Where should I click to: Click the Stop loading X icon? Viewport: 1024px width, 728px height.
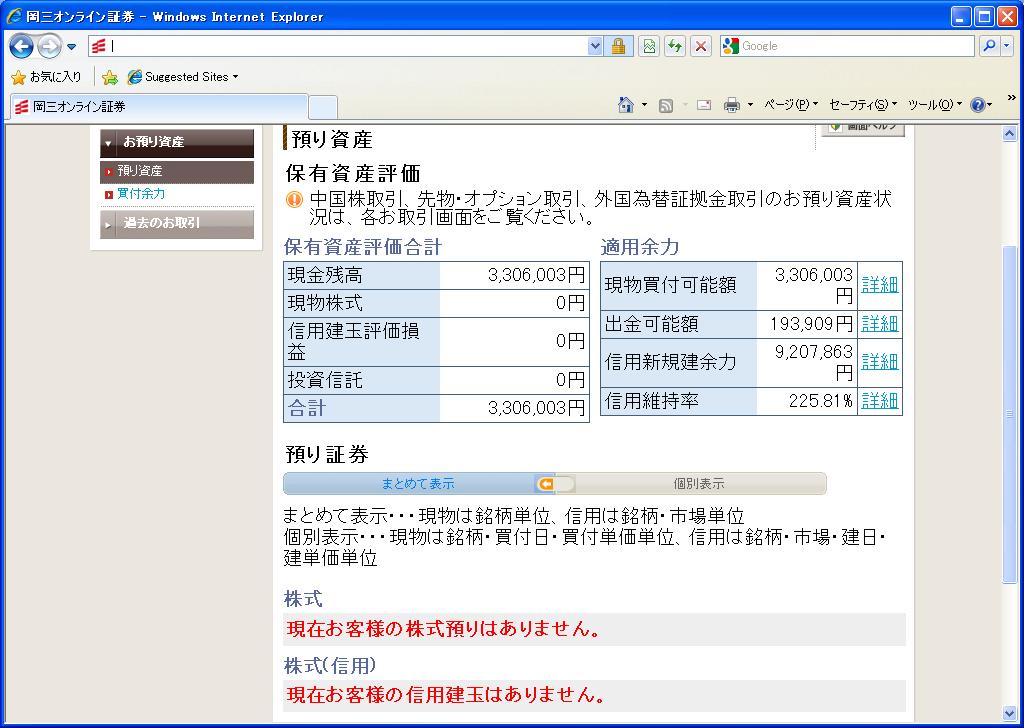[x=701, y=46]
